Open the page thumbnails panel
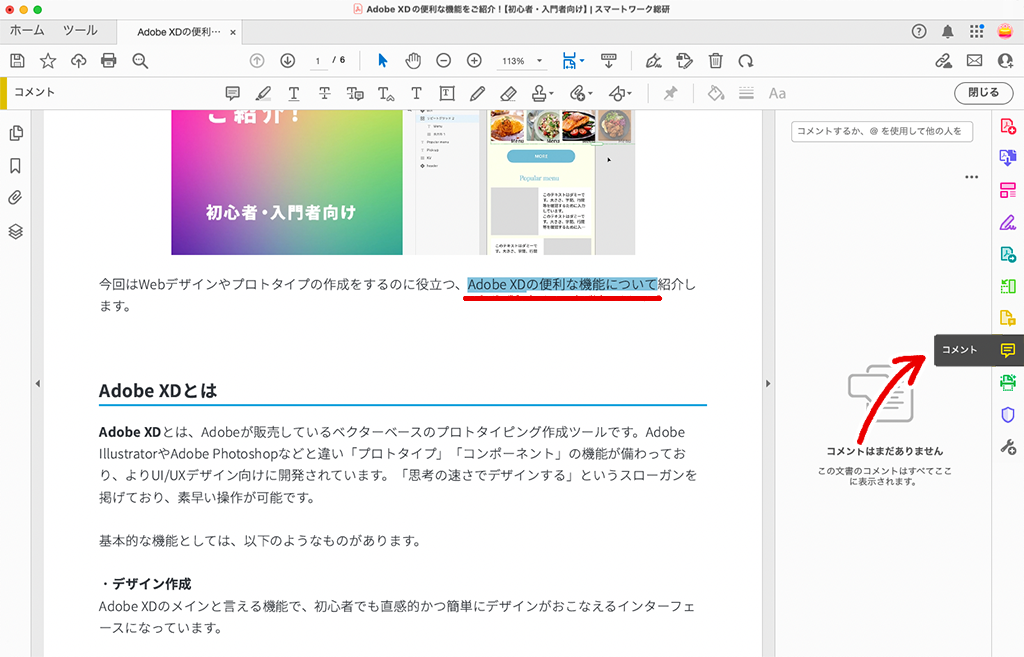This screenshot has width=1024, height=657. [x=16, y=133]
